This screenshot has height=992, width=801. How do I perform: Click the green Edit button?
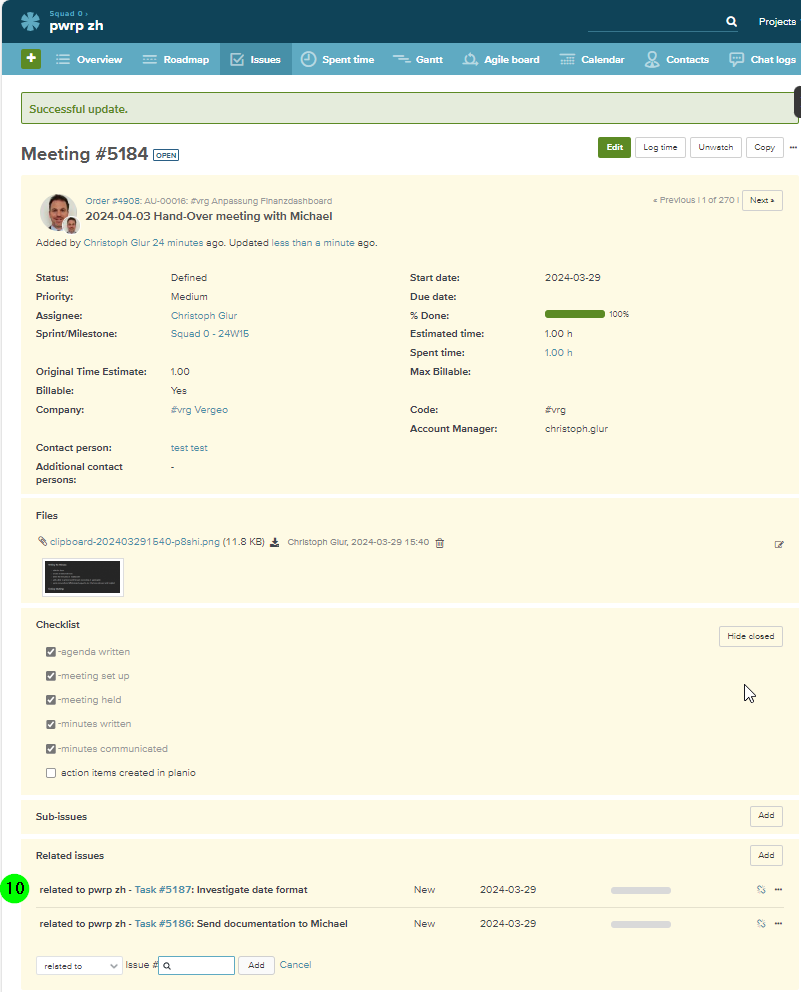[614, 147]
